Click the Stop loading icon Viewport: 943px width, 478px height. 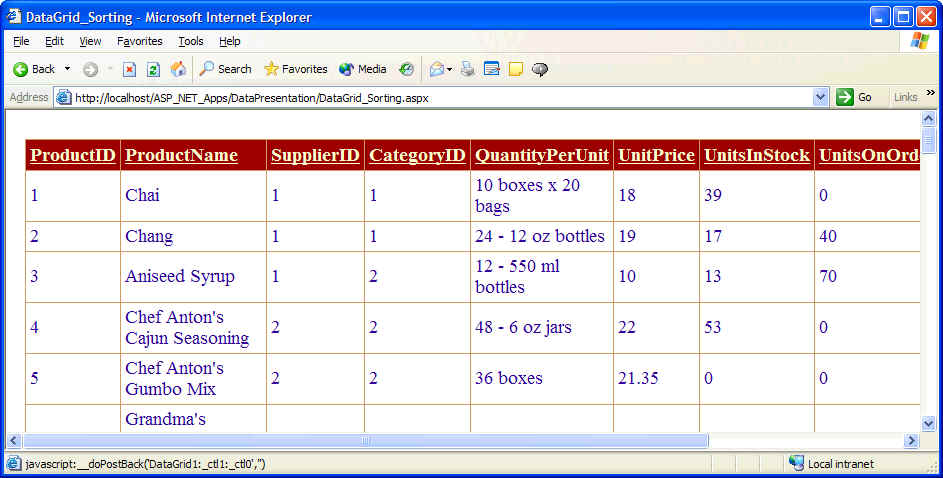pos(129,69)
